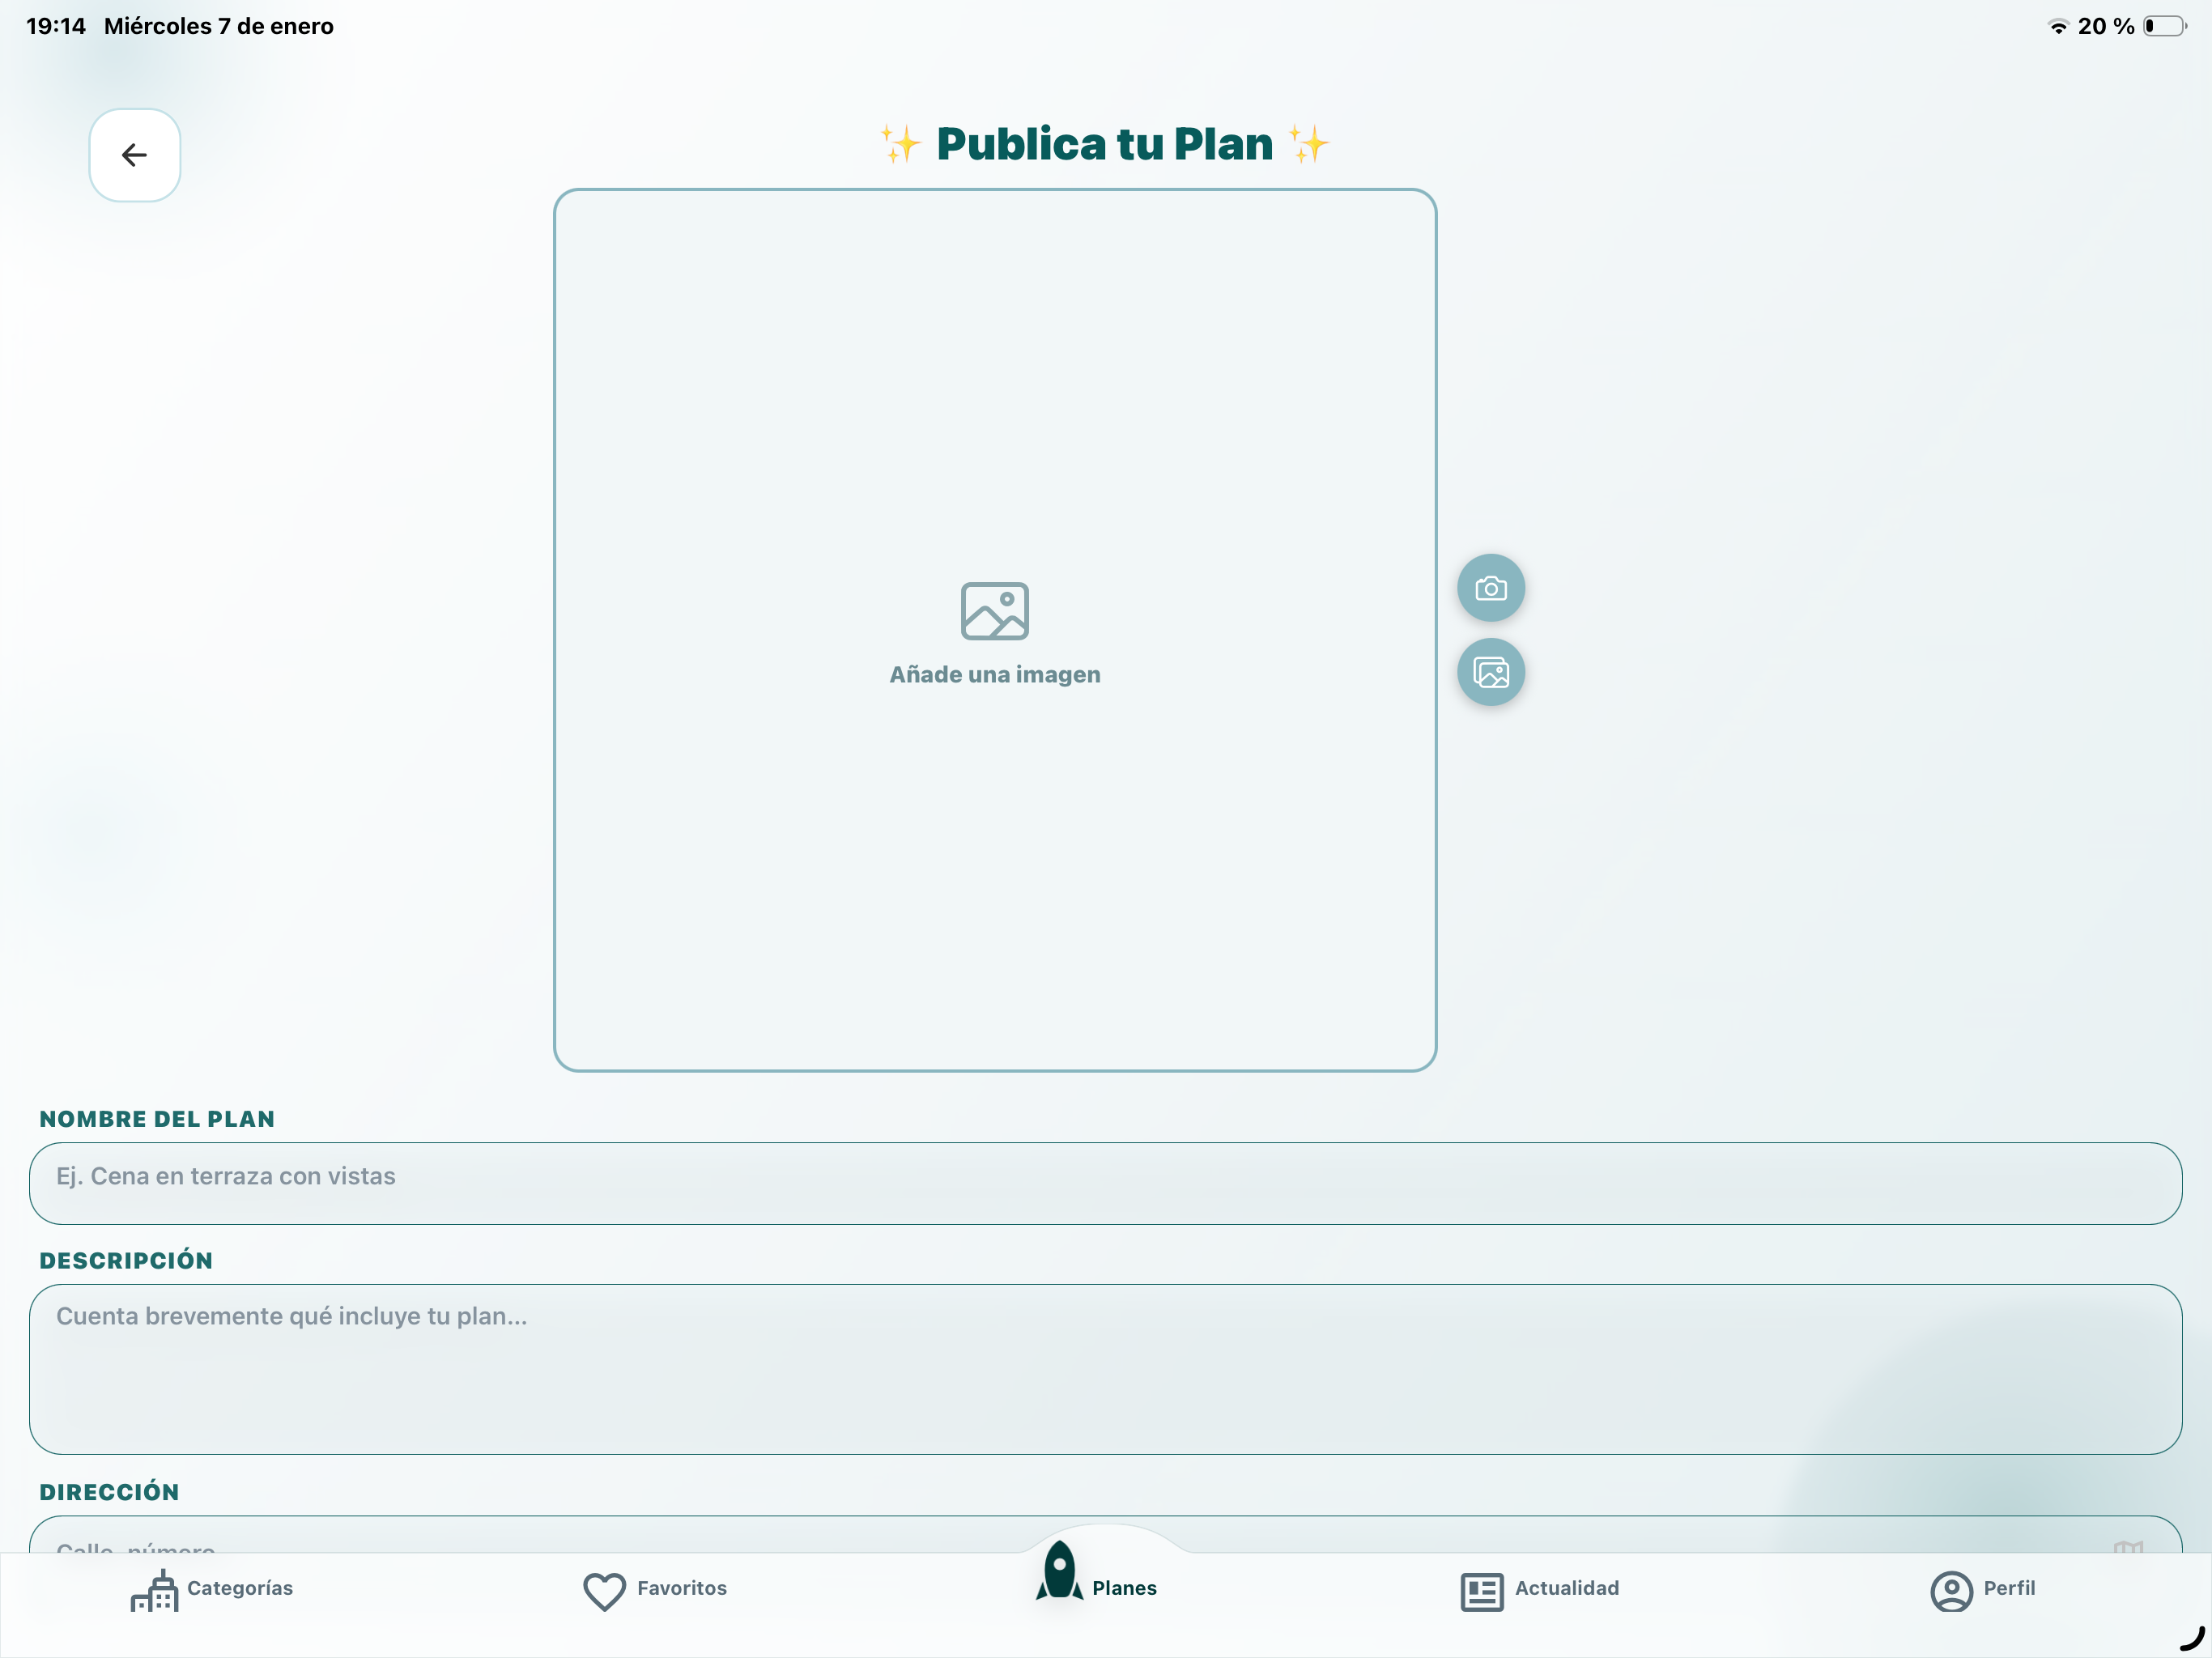Tap the Wi-Fi status icon

point(2058,26)
